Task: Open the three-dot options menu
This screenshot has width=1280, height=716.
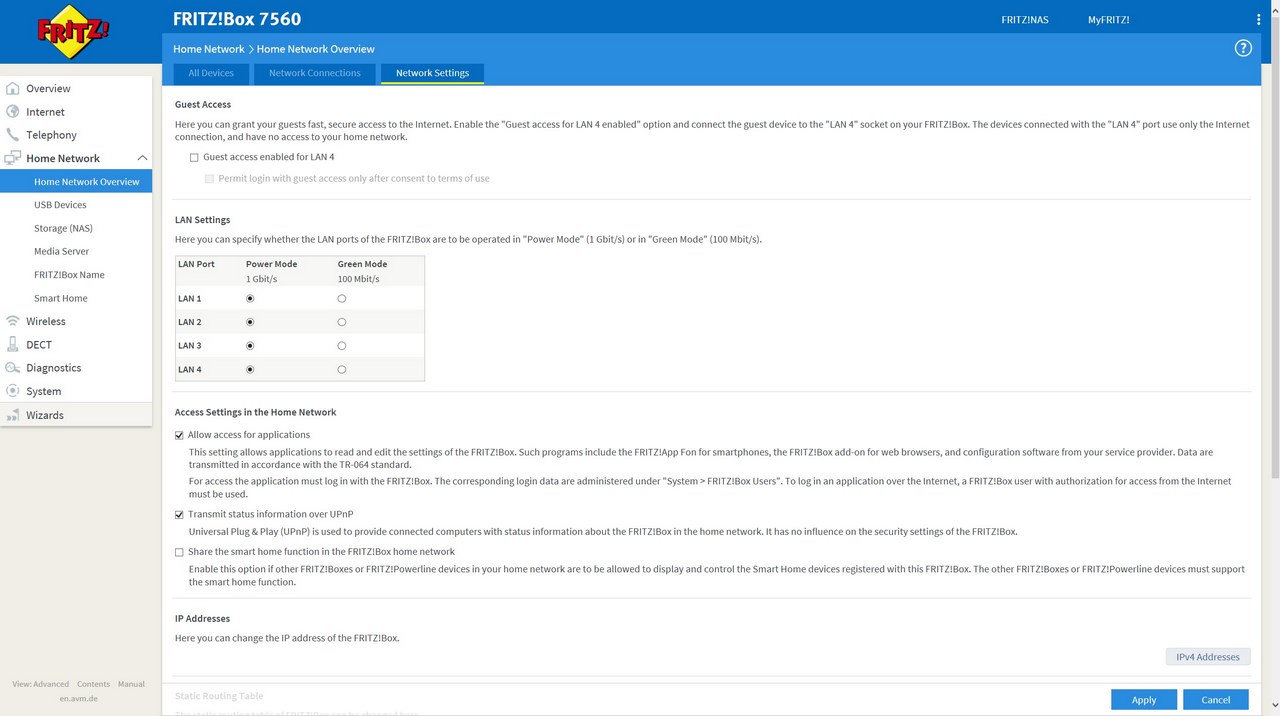Action: point(1259,19)
